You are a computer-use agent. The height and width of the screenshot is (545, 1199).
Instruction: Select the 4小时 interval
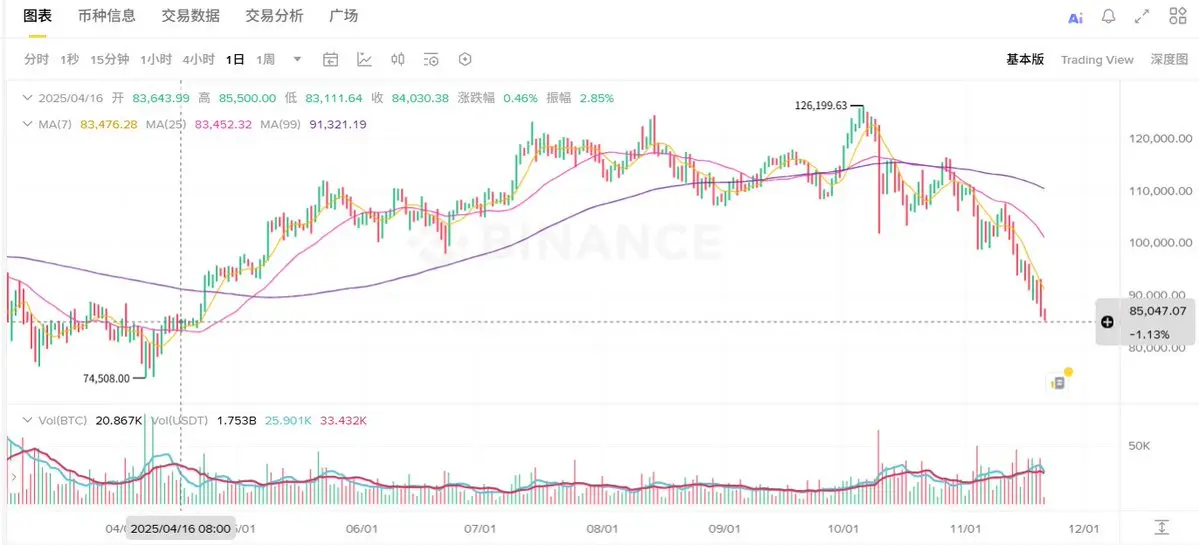pyautogui.click(x=199, y=60)
